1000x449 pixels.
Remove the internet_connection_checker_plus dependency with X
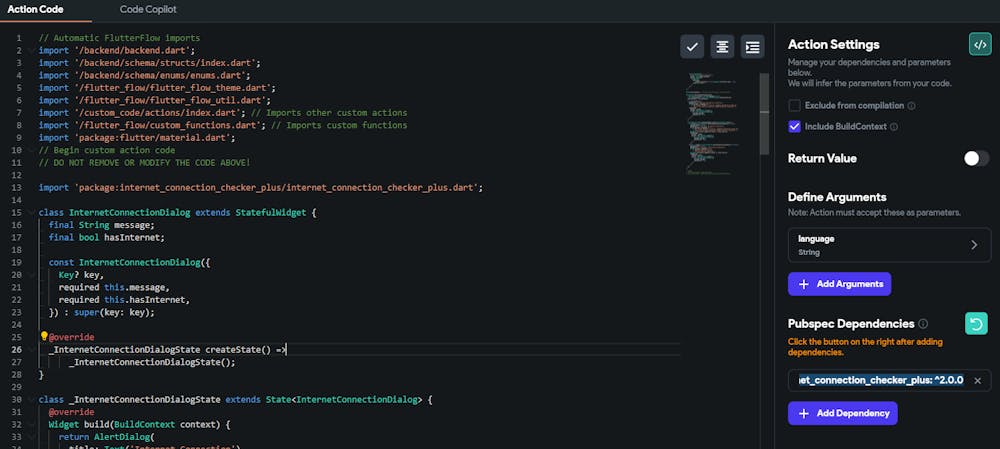point(978,381)
